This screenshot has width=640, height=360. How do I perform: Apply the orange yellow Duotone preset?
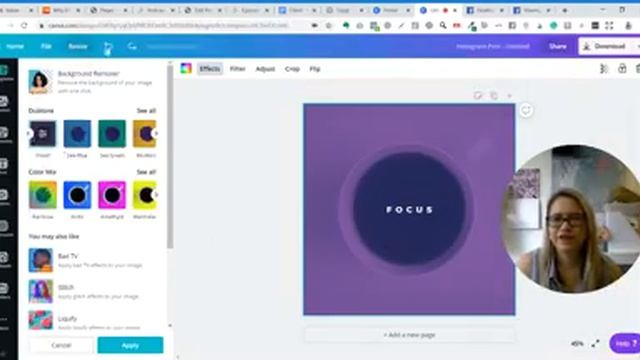coord(144,133)
